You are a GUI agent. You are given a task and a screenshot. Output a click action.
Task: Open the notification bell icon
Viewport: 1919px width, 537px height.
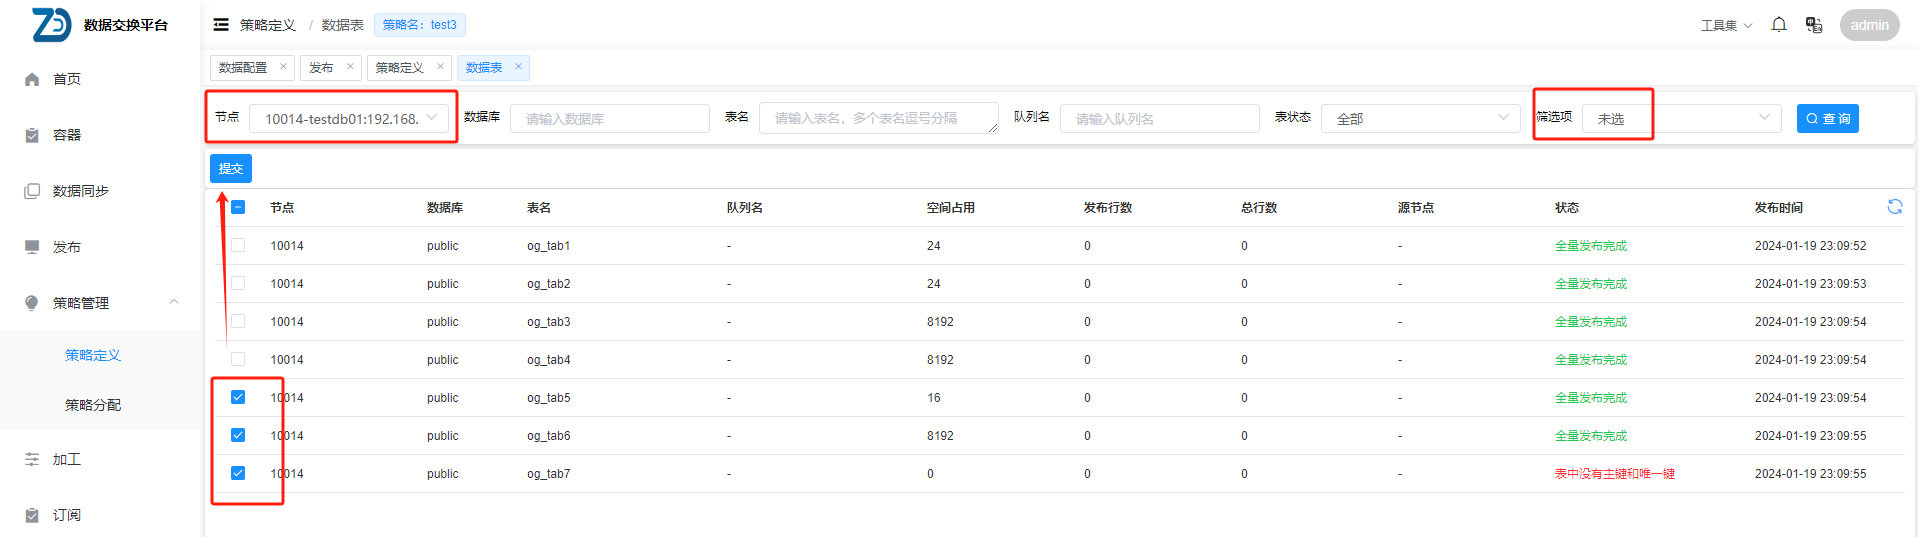1779,25
